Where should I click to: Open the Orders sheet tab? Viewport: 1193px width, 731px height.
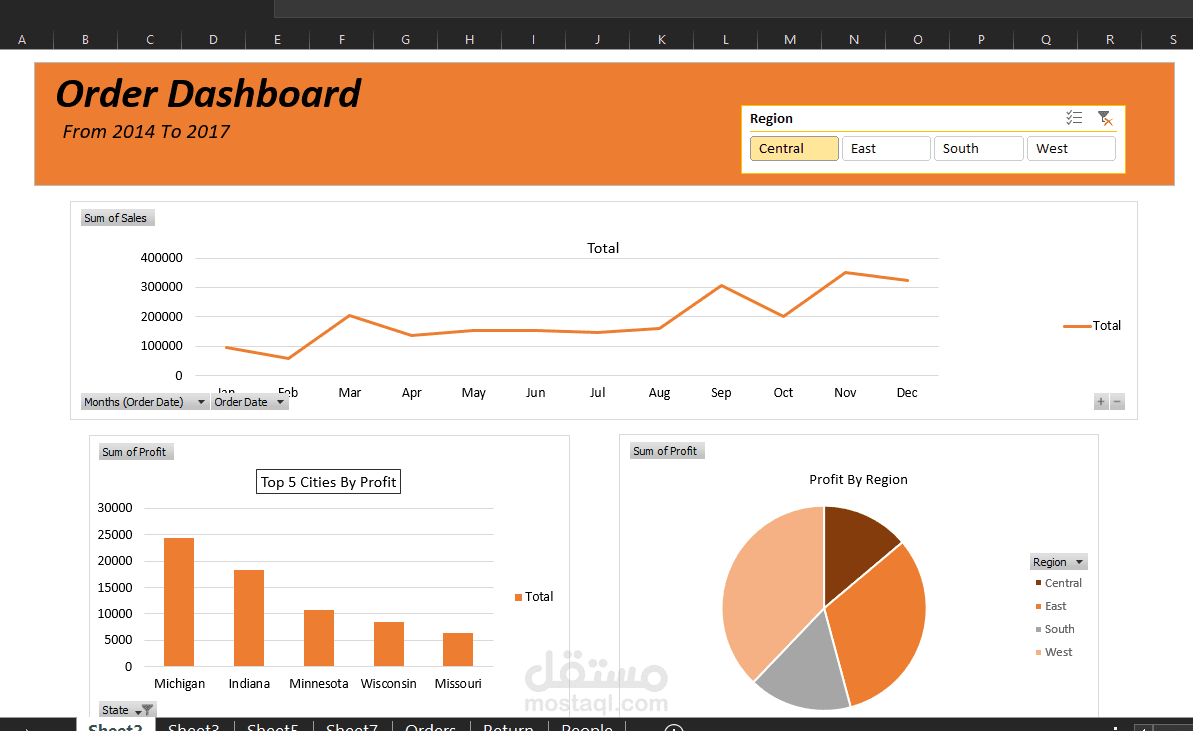[x=431, y=726]
